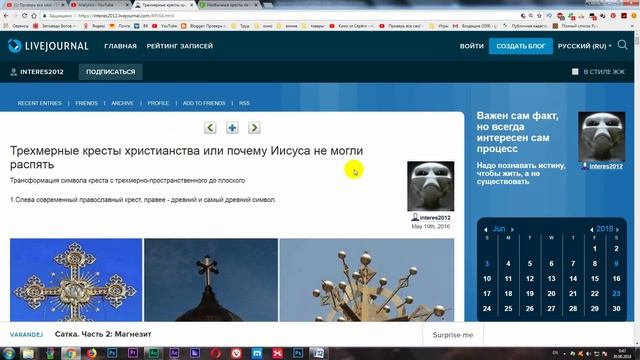The image size is (640, 360).
Task: Reload the page
Action: 24,16
